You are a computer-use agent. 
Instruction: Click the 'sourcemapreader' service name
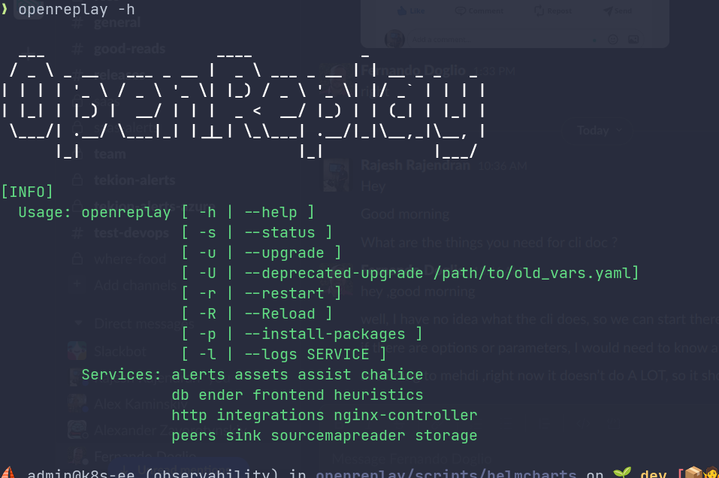pyautogui.click(x=338, y=435)
